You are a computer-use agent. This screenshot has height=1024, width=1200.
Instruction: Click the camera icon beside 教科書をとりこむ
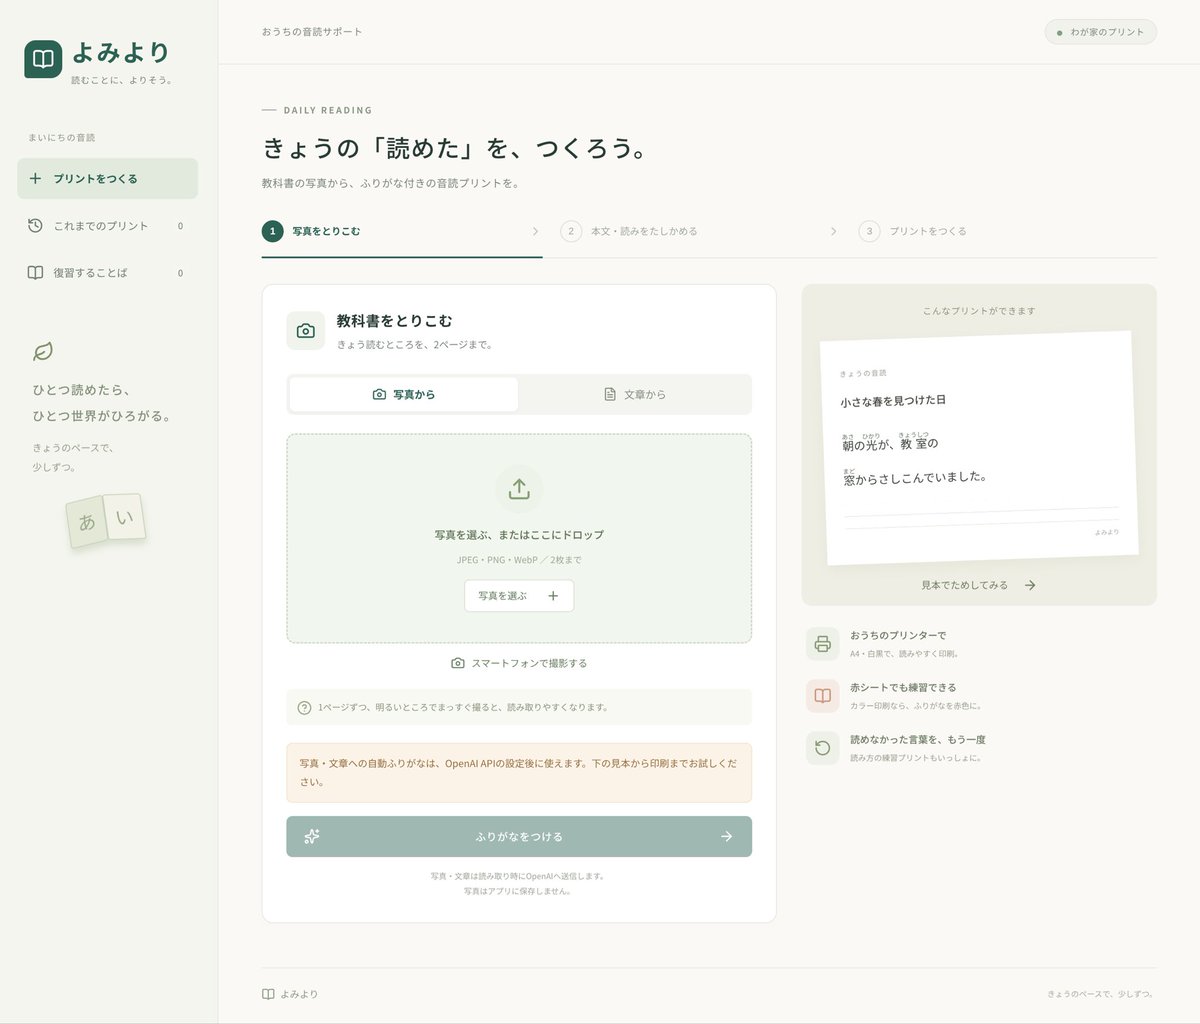coord(306,331)
